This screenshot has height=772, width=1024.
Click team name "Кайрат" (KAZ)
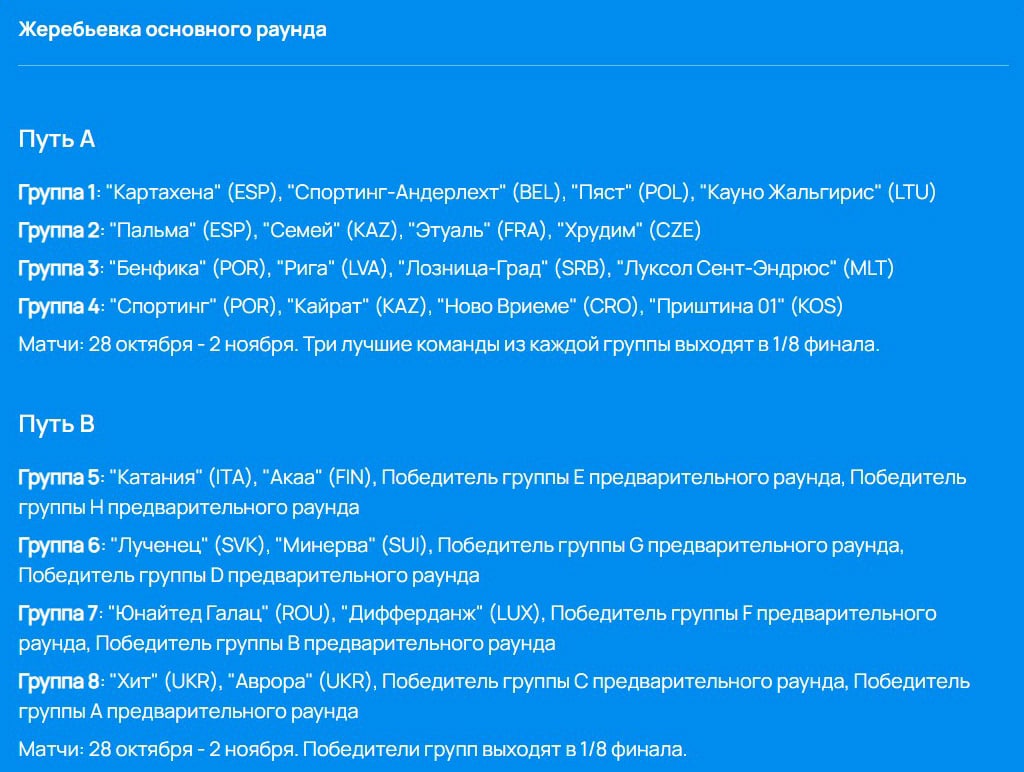[328, 306]
